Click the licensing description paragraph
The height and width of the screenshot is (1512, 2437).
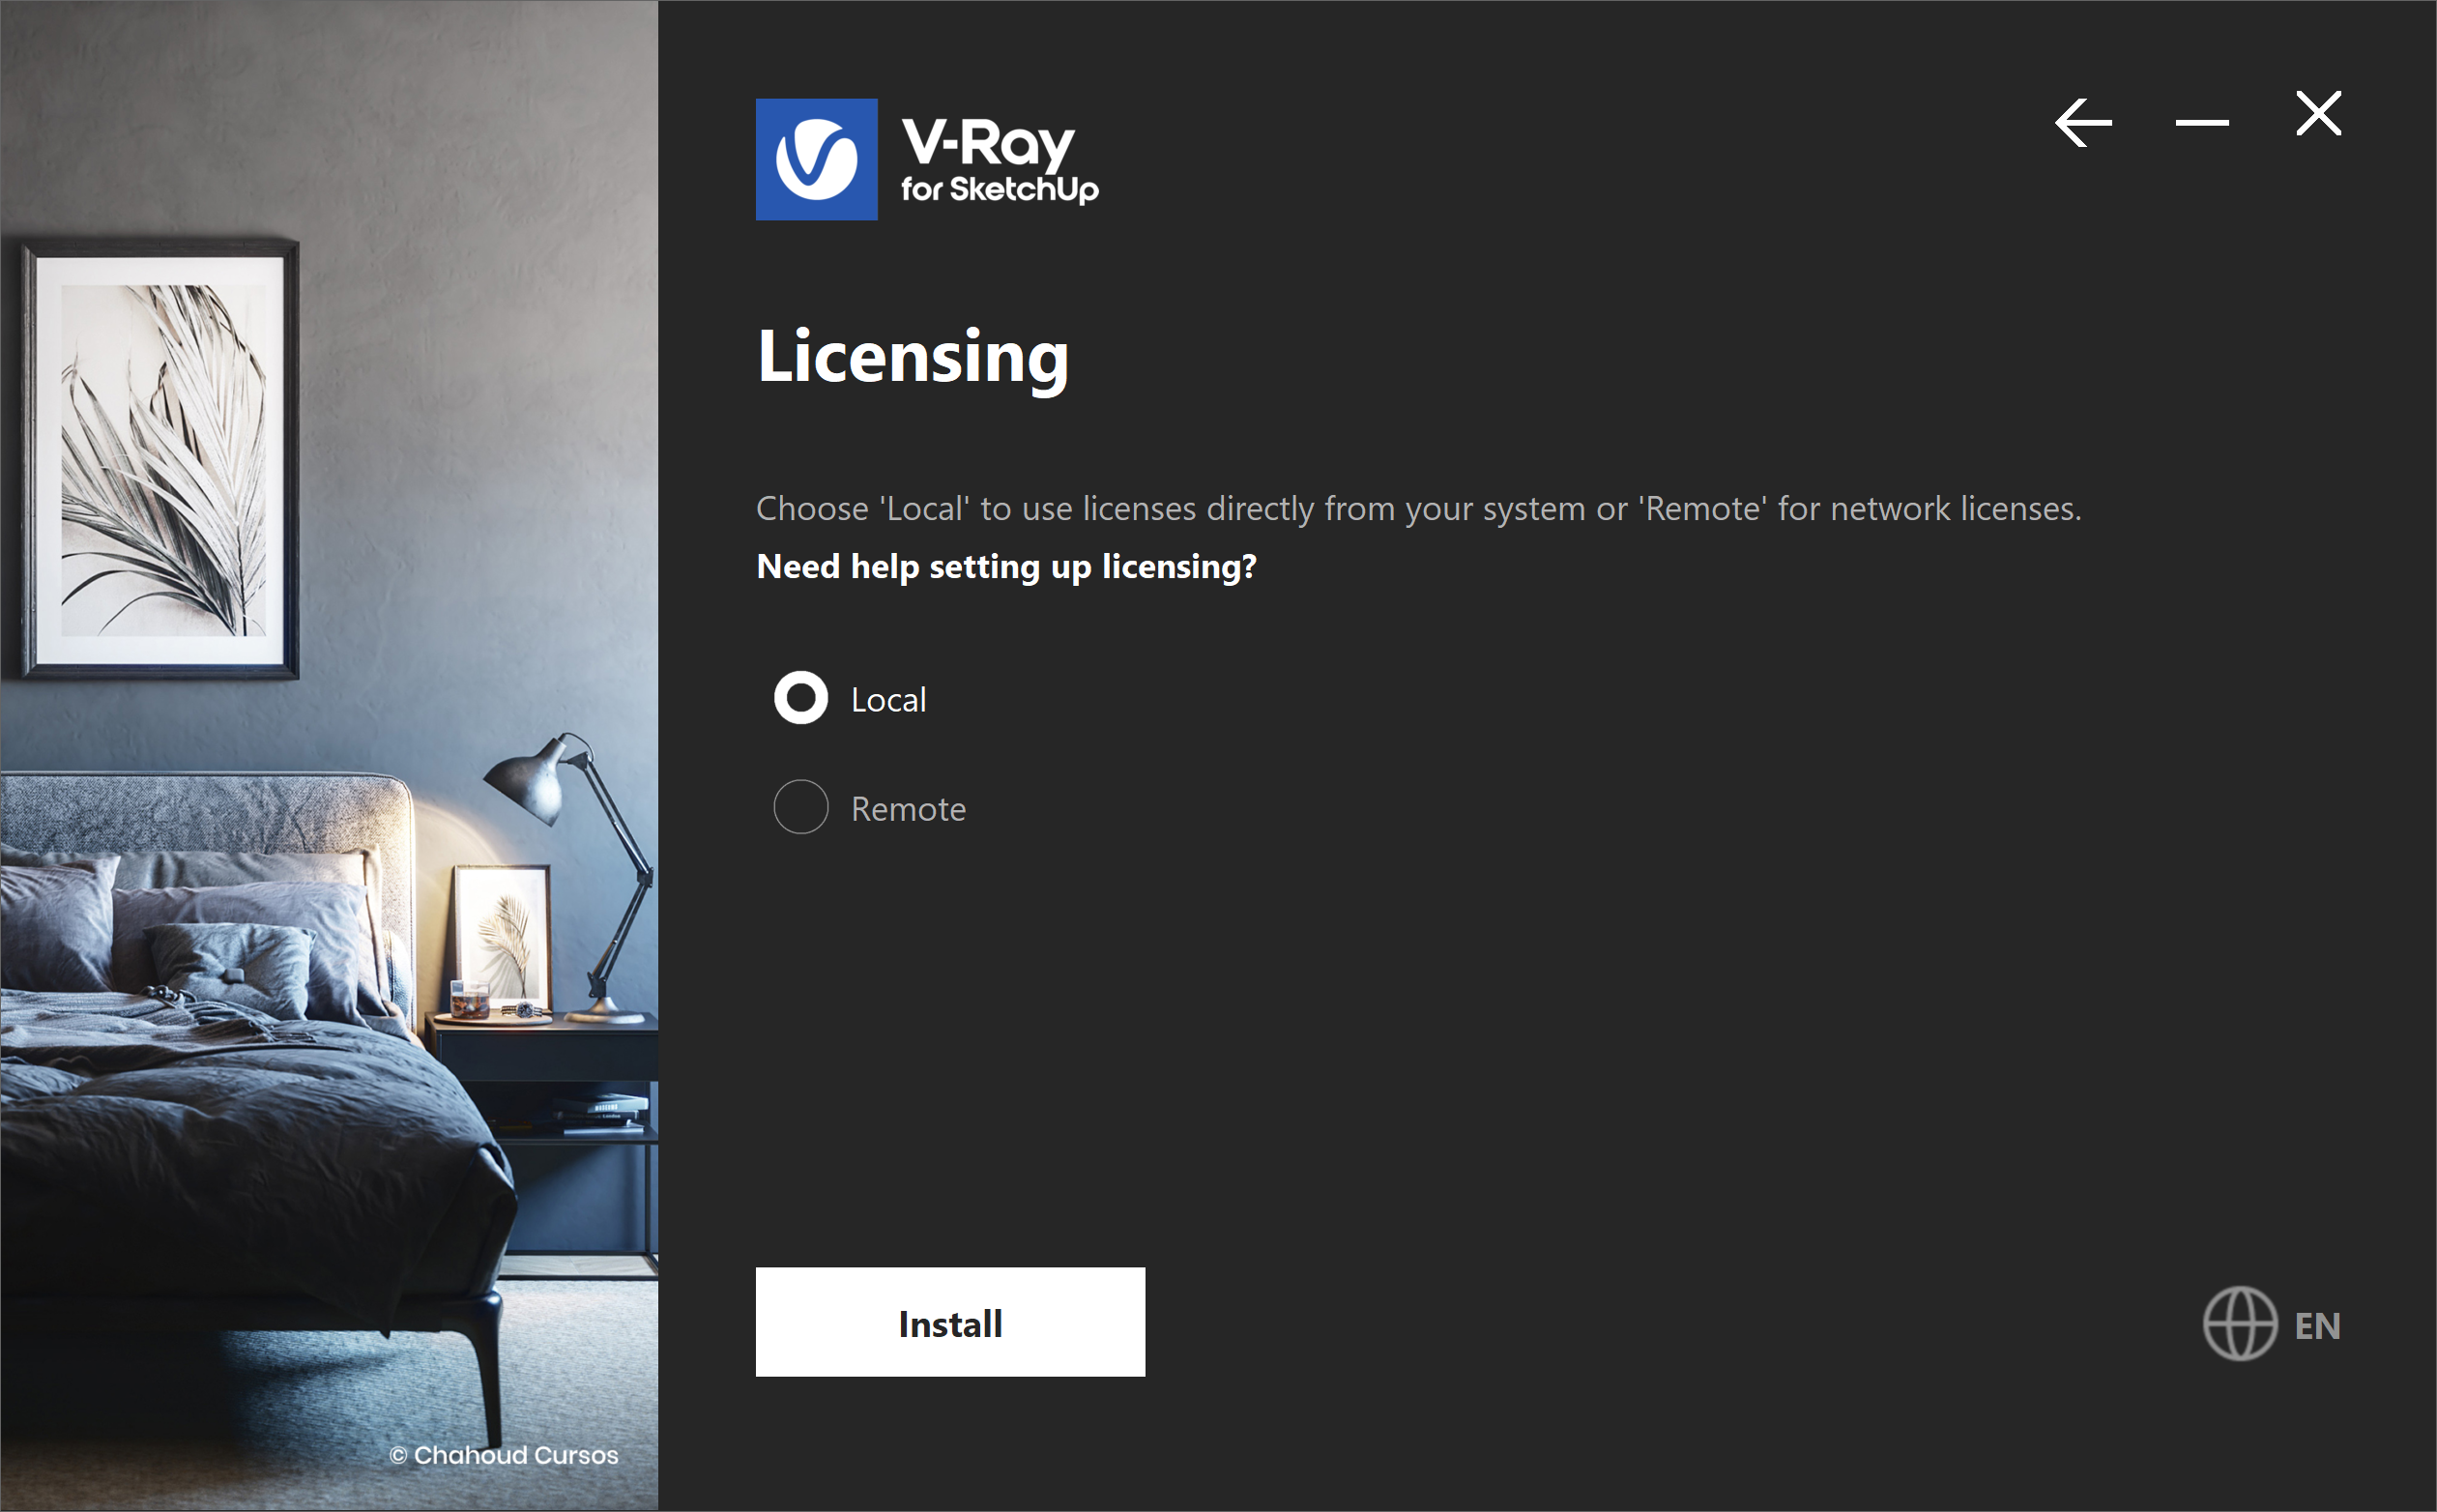point(1418,509)
